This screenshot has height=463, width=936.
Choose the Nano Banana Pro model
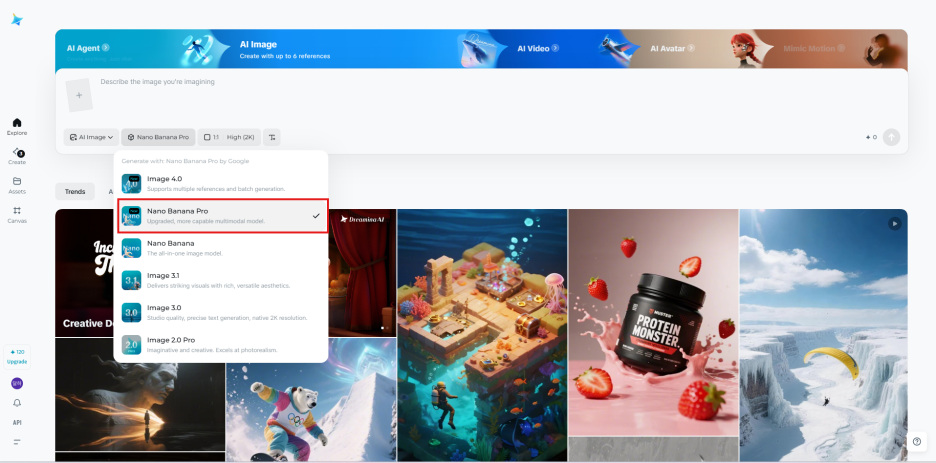coord(222,215)
